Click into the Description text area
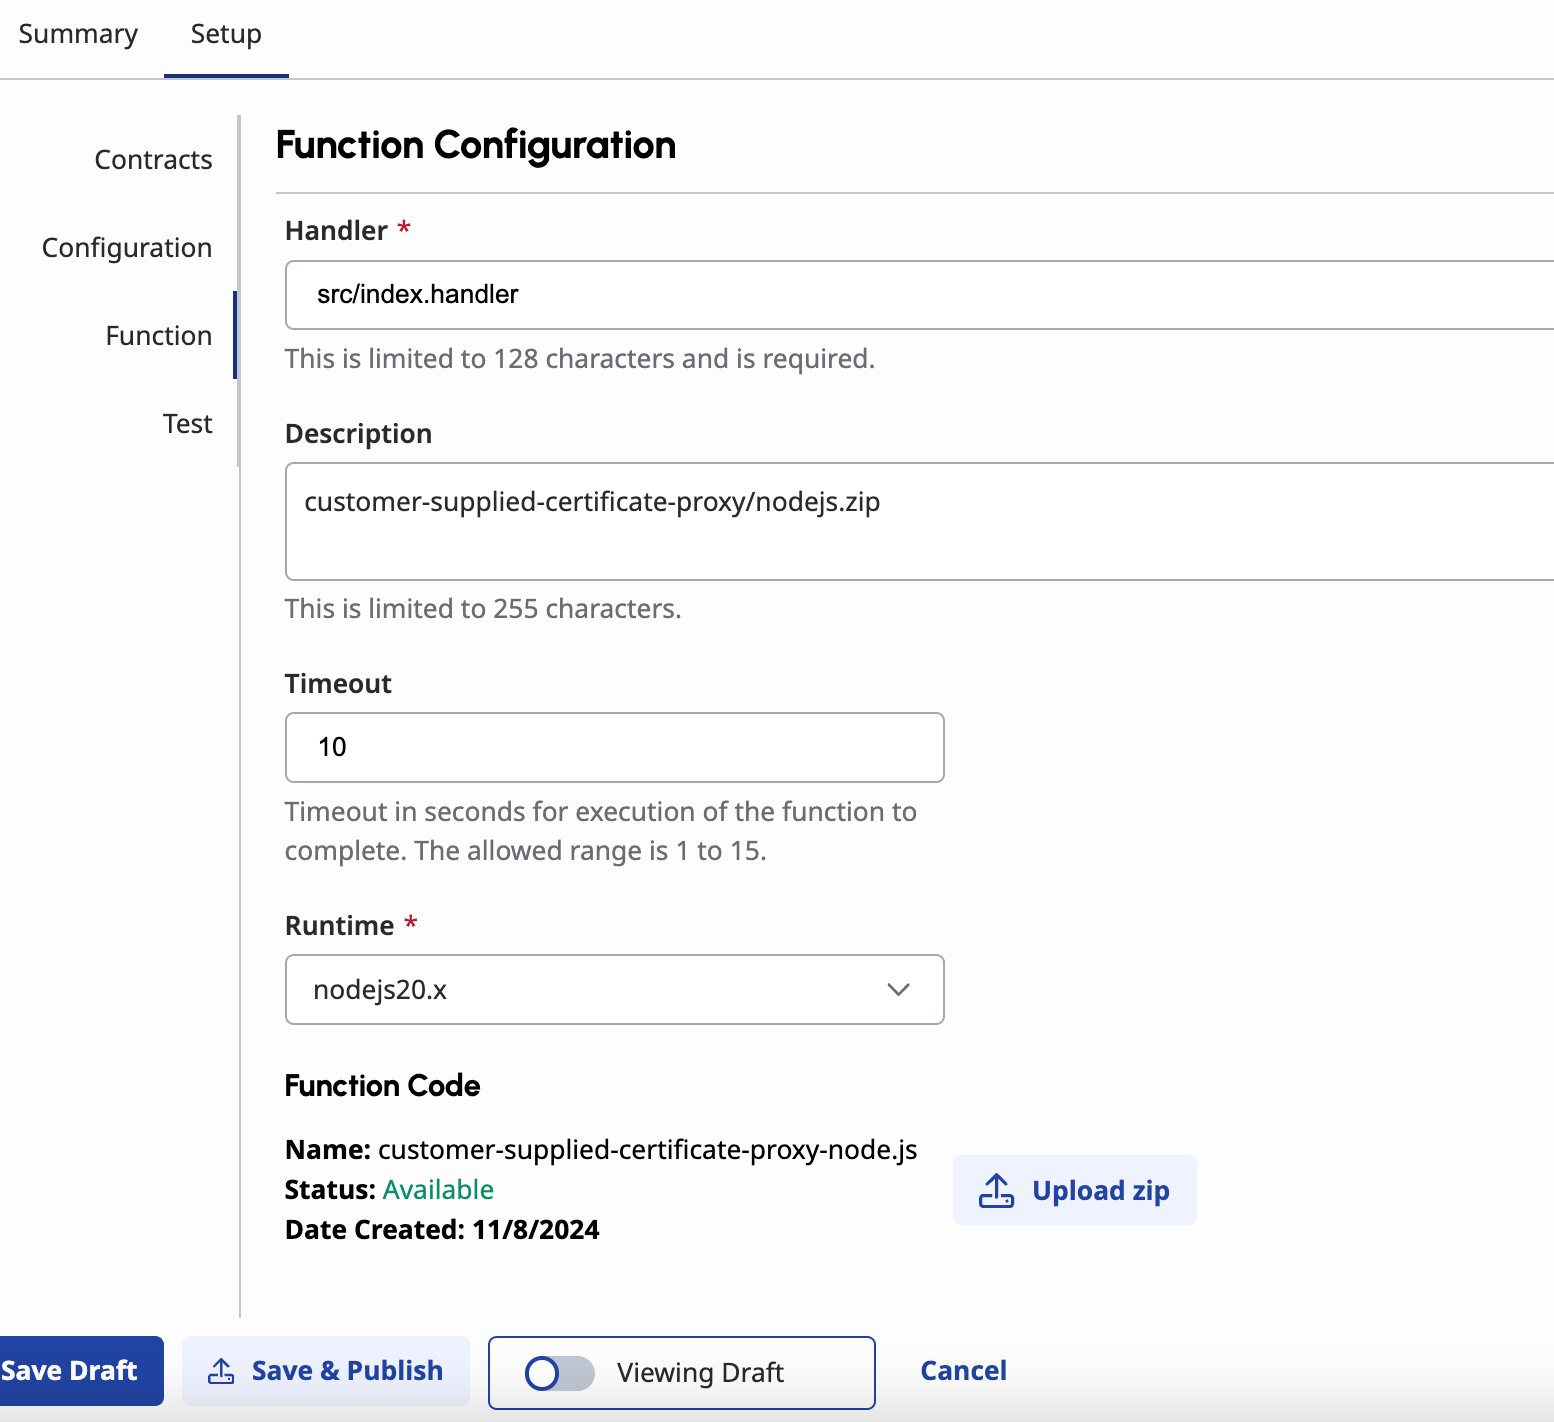Viewport: 1554px width, 1422px height. (x=919, y=521)
